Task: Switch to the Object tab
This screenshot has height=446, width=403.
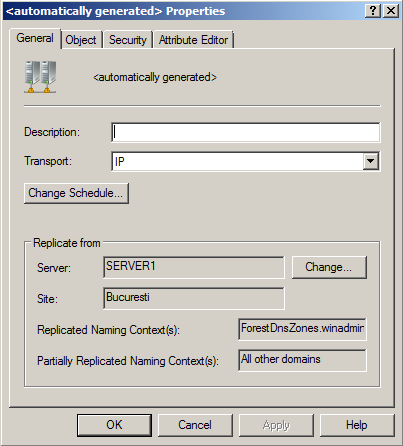Action: [x=81, y=40]
